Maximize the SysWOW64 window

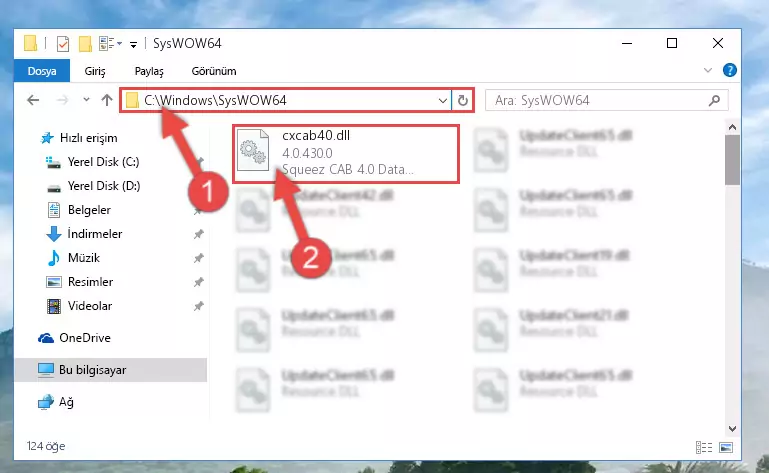(672, 43)
